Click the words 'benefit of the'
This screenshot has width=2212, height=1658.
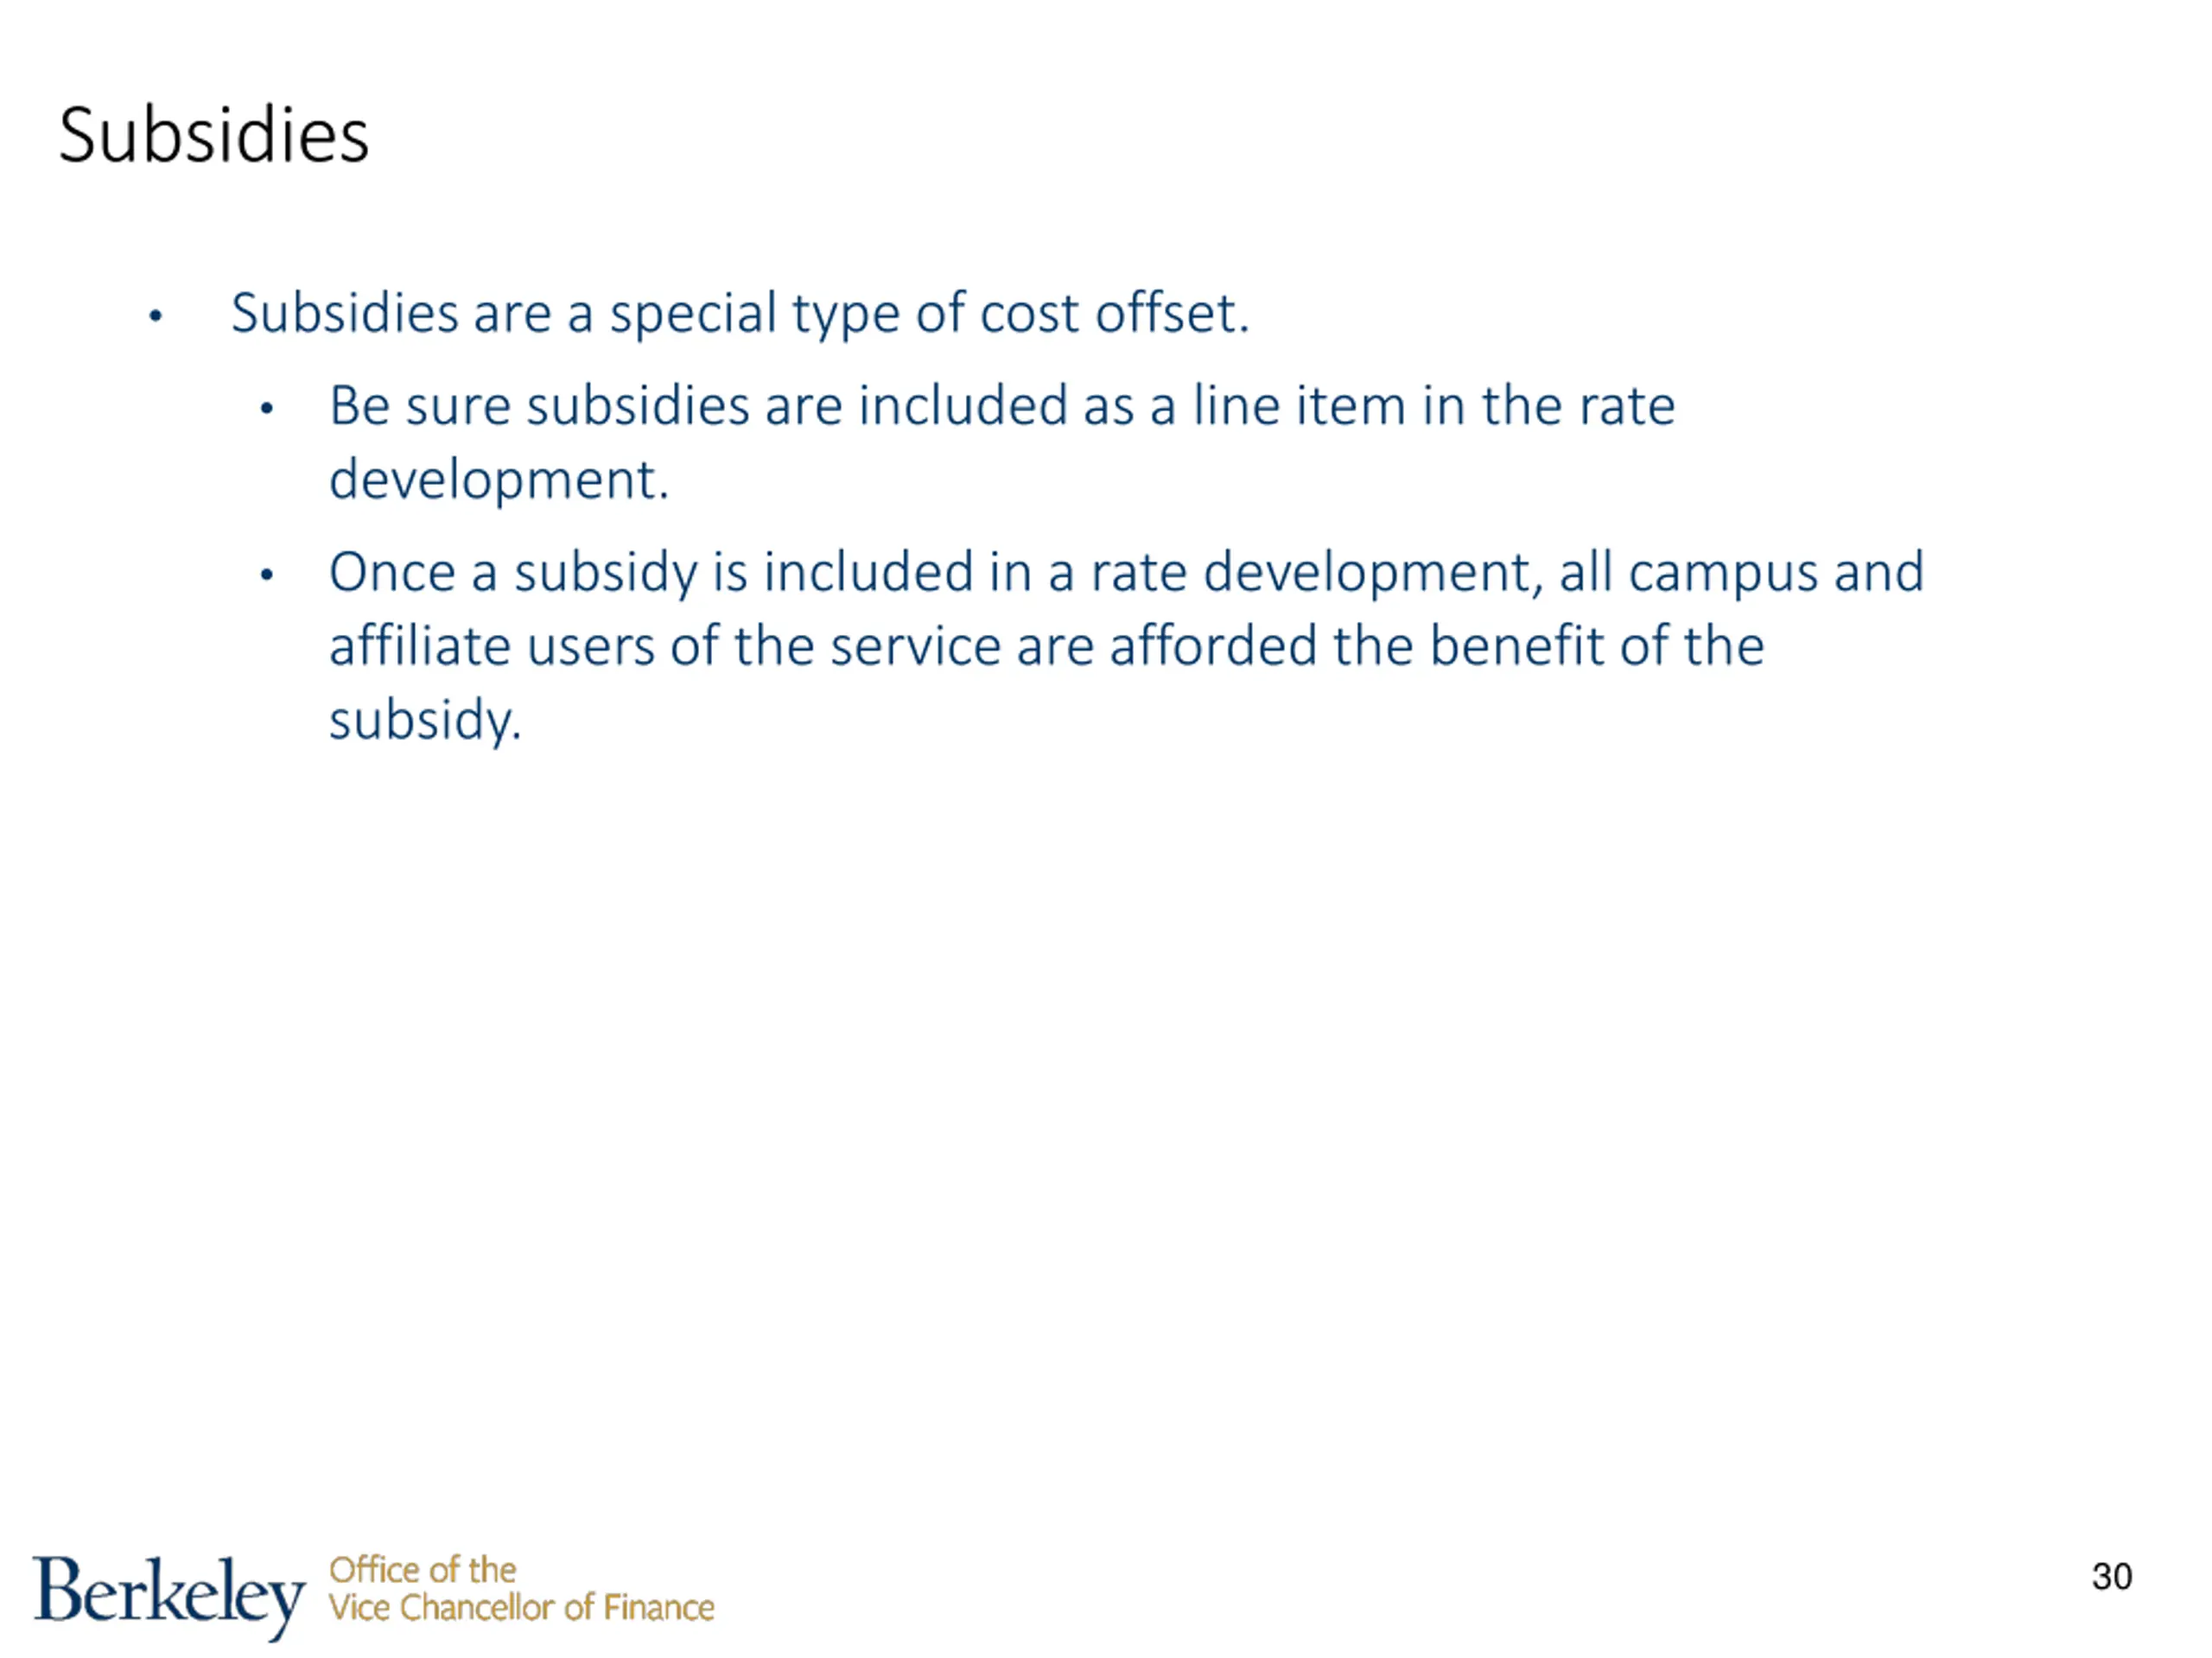pos(1597,646)
